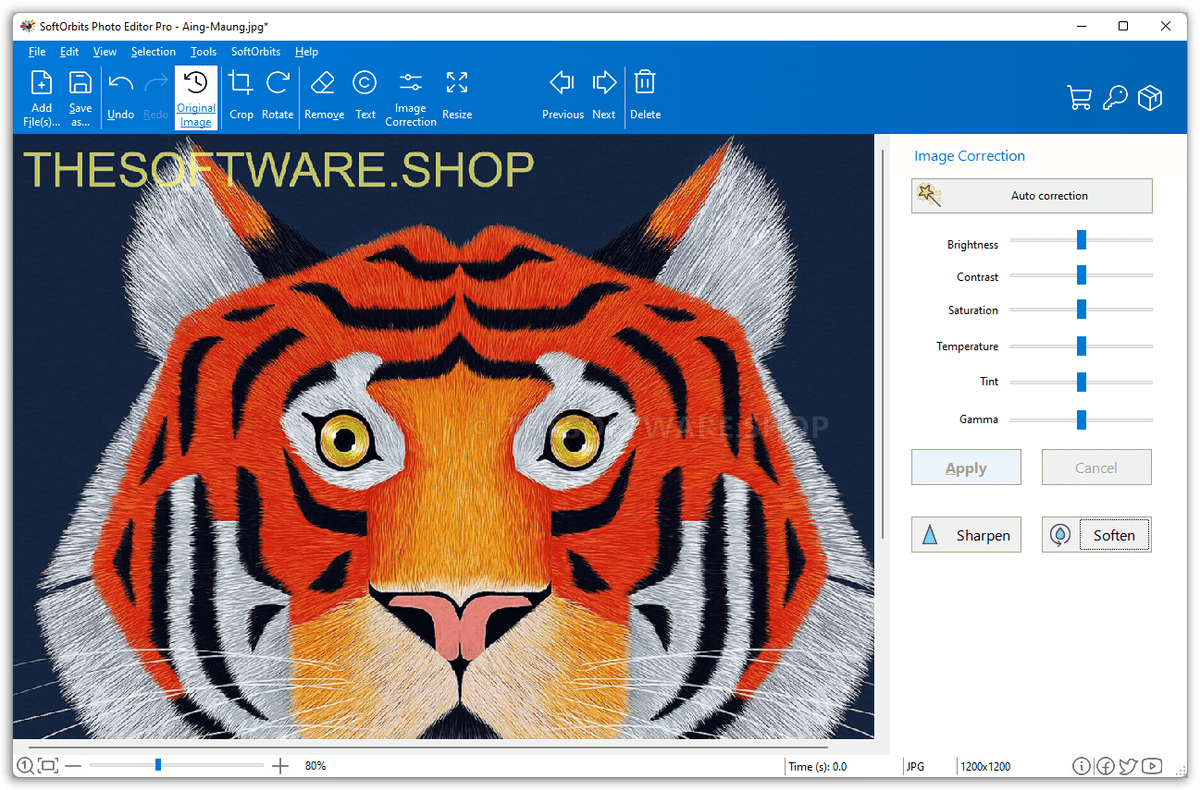Screen dimensions: 1200x790
Task: Click the tiger image on the canvas
Action: (x=444, y=437)
